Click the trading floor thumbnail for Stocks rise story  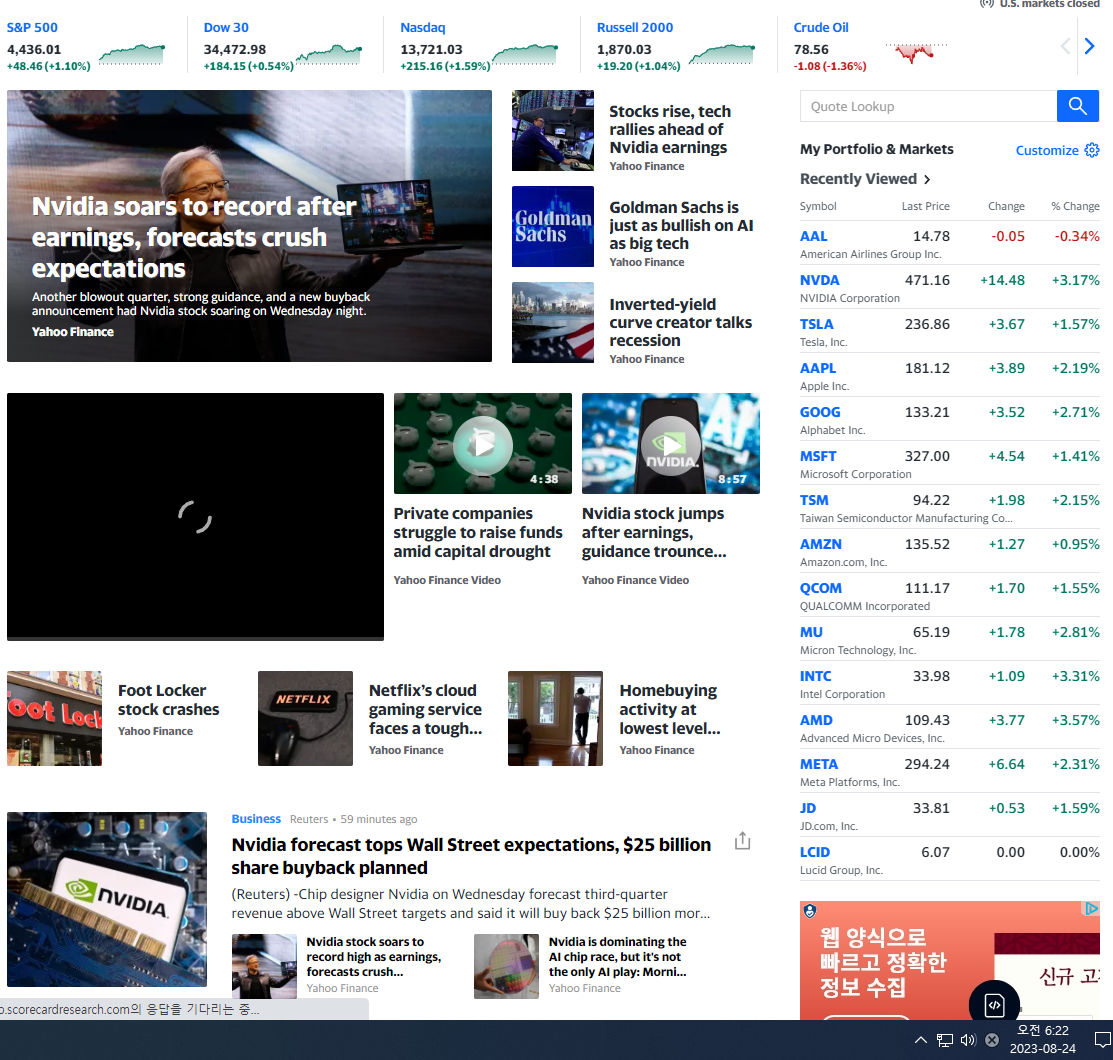(553, 131)
